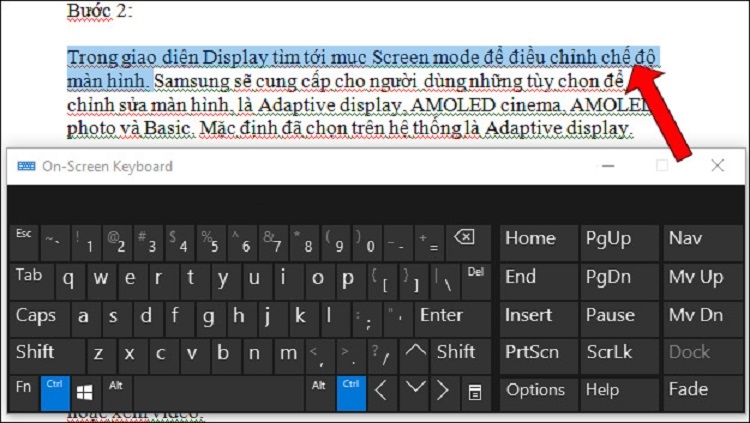Screen dimensions: 750x423
Task: Click the Mv Up key
Action: click(x=703, y=281)
